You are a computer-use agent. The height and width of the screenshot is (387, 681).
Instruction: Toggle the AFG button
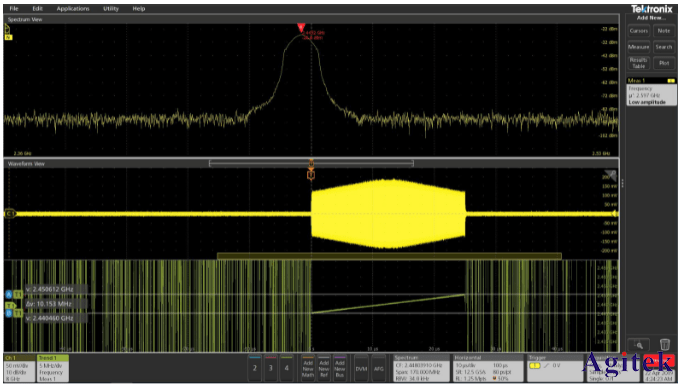tap(379, 368)
